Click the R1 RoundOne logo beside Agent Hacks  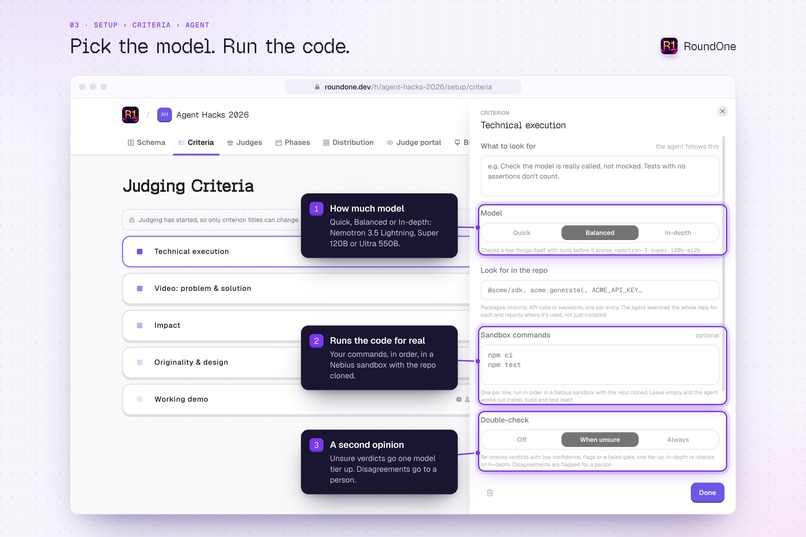click(131, 115)
